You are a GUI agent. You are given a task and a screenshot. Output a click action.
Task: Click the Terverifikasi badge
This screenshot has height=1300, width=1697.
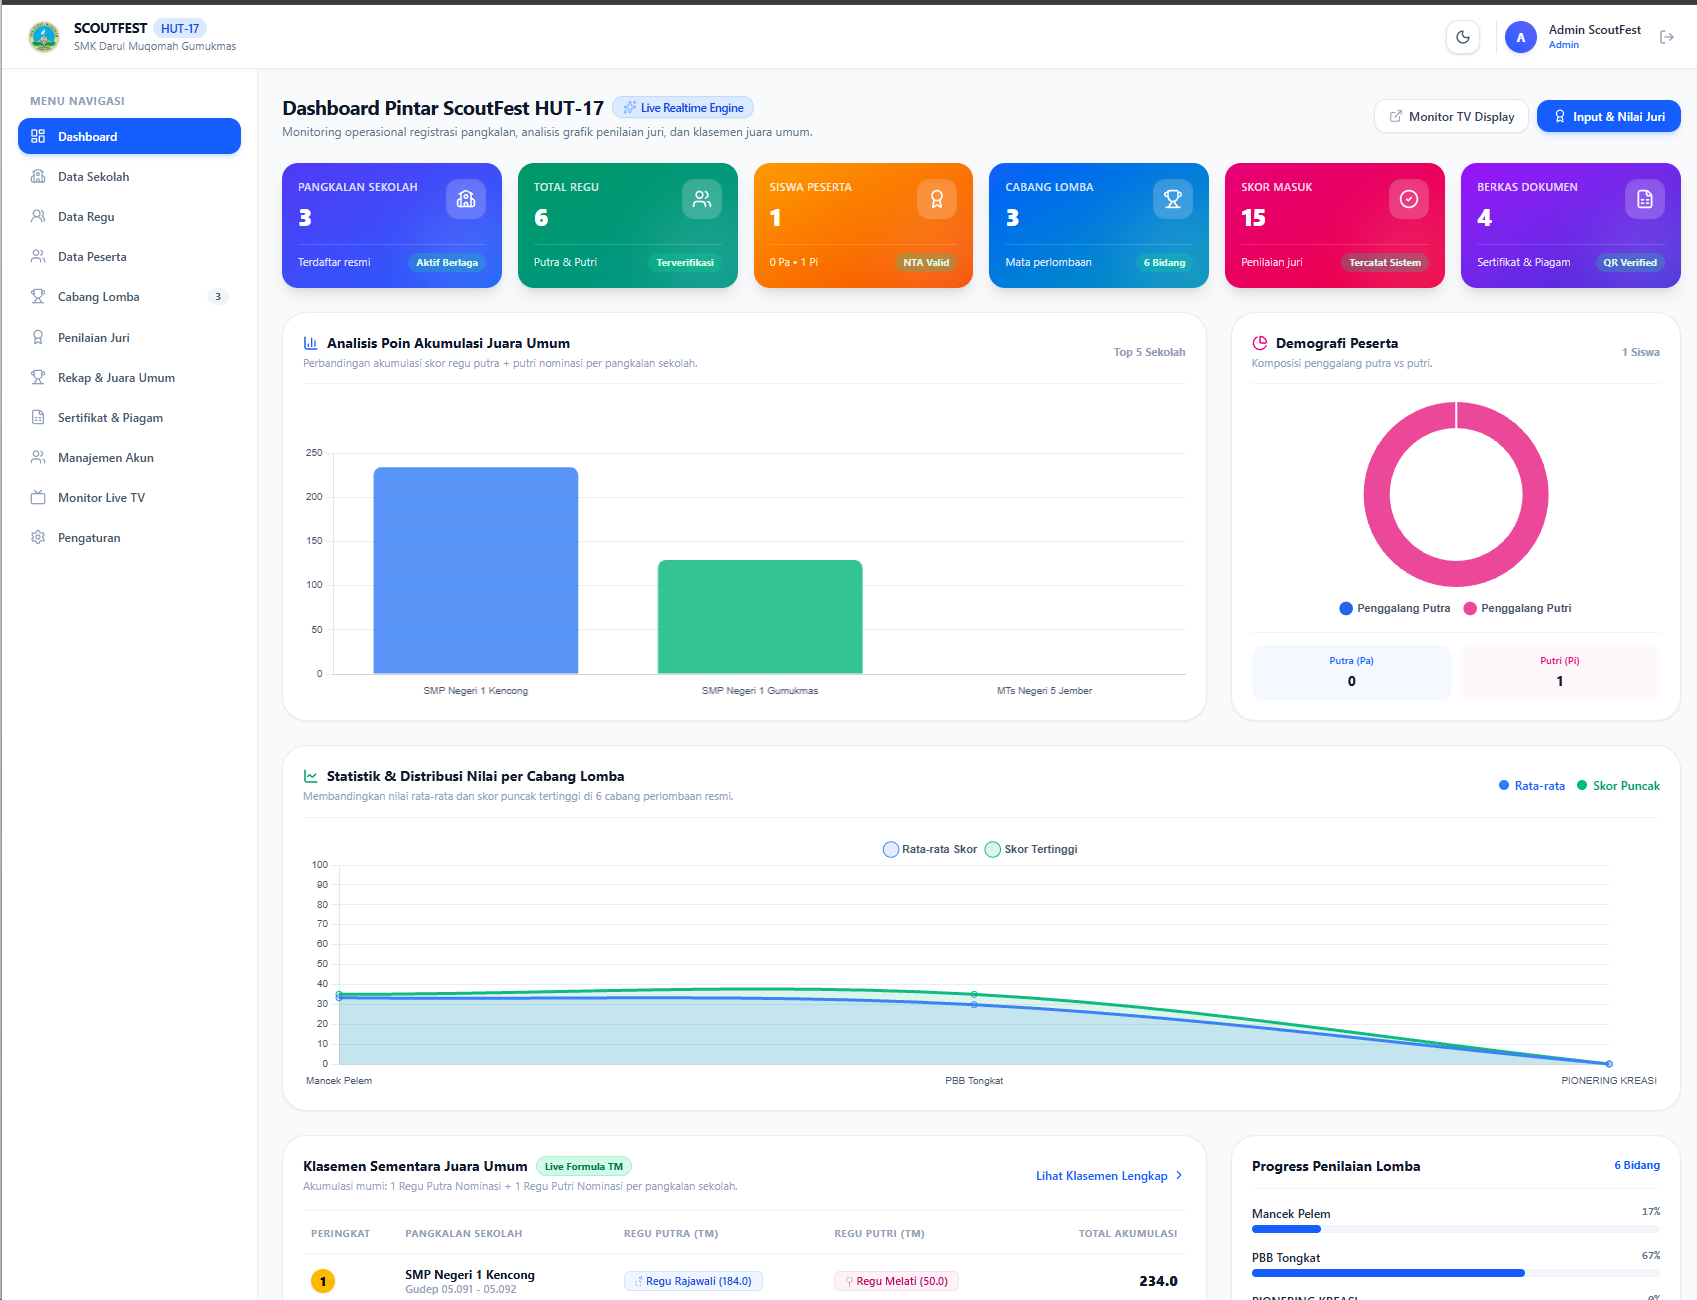click(685, 263)
